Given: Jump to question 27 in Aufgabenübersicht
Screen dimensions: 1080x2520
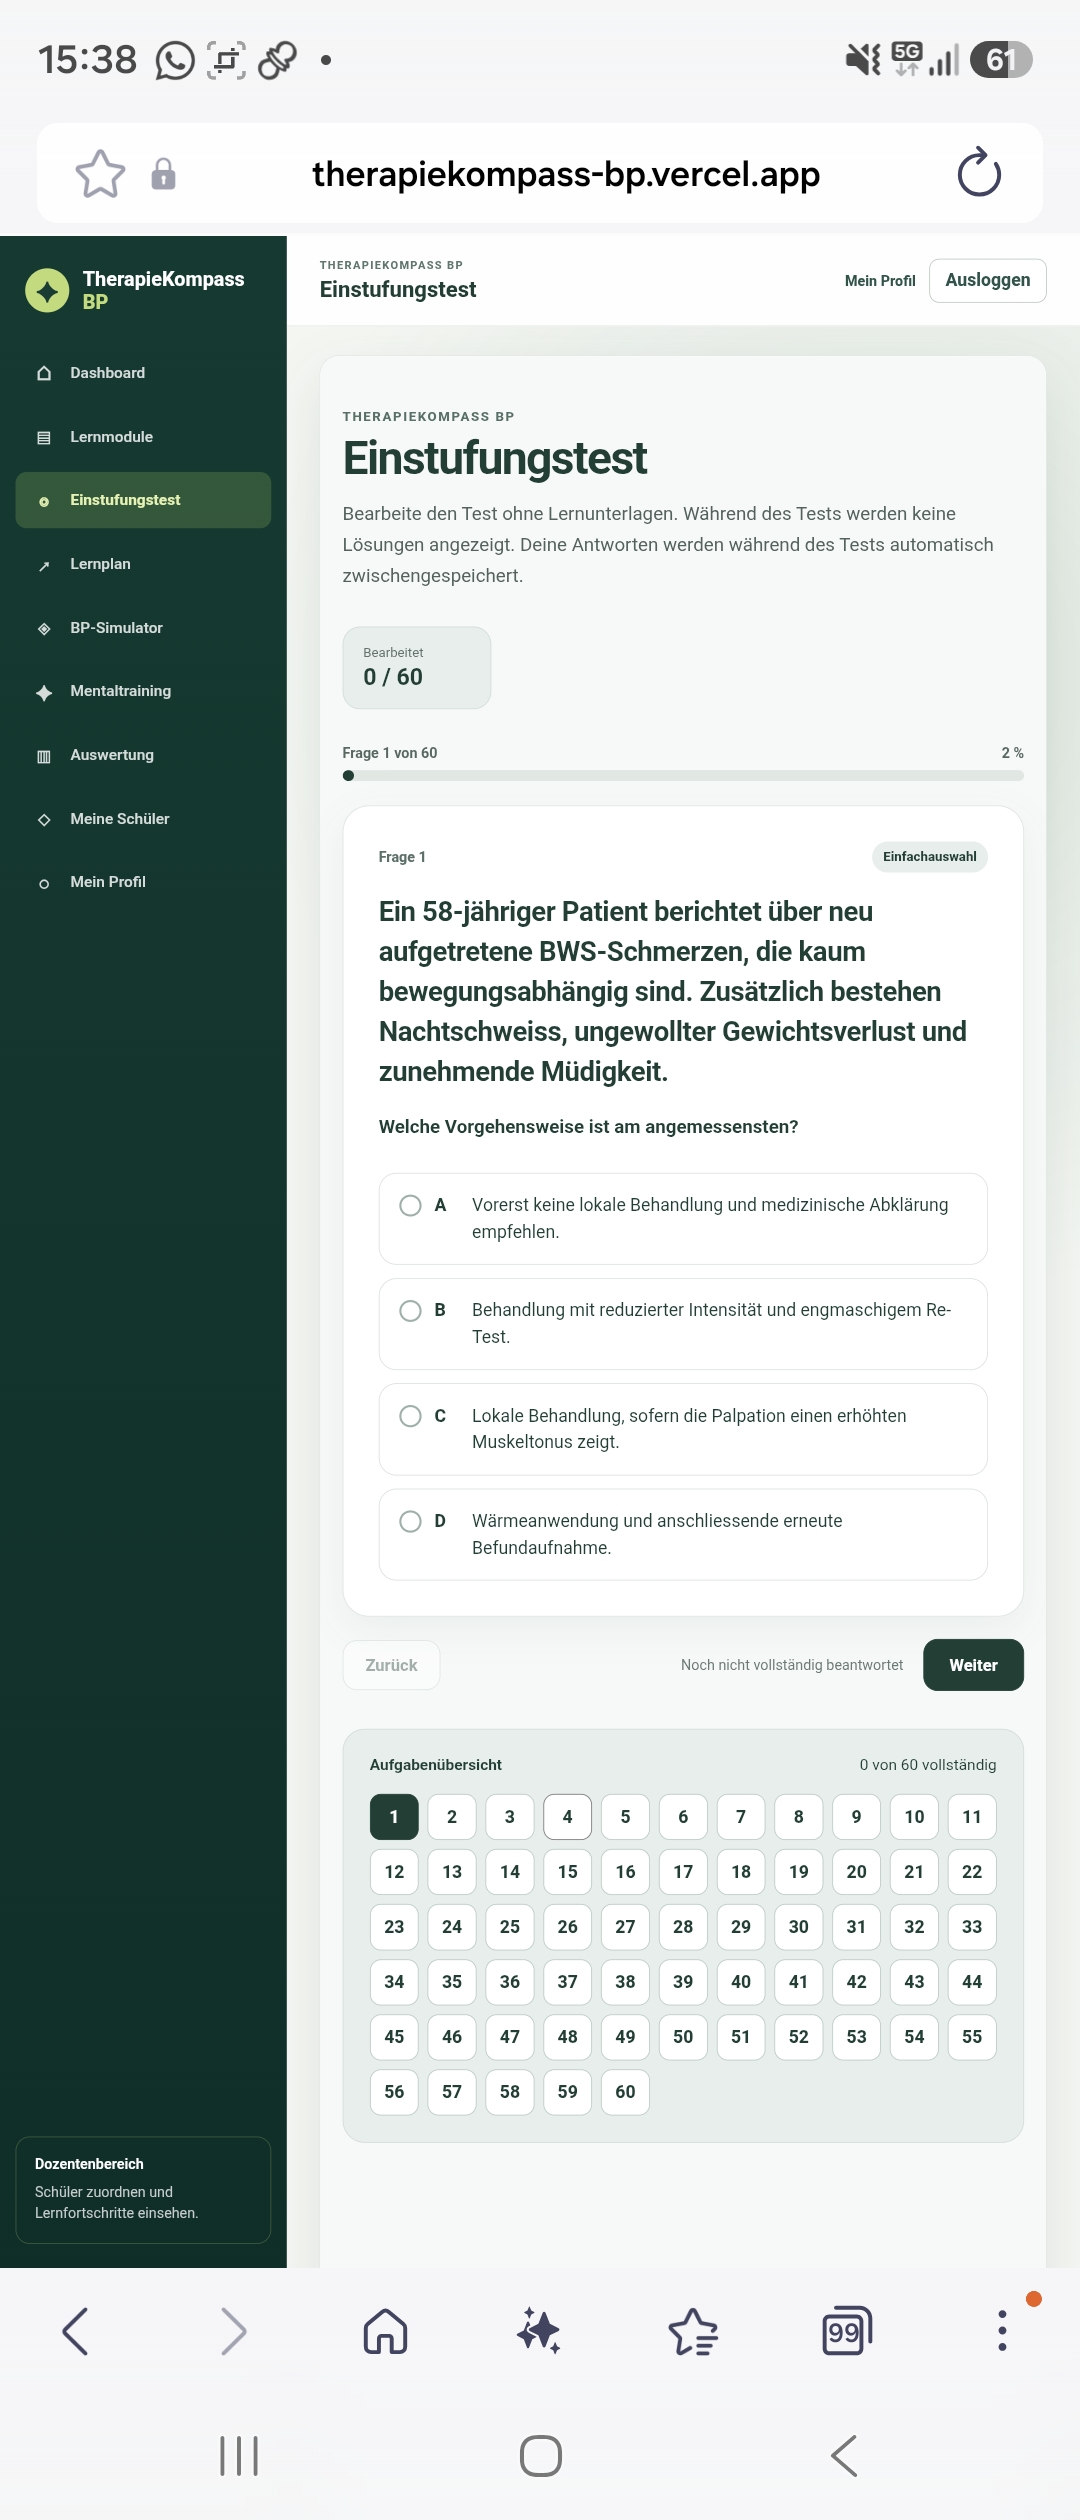Looking at the screenshot, I should point(625,1927).
